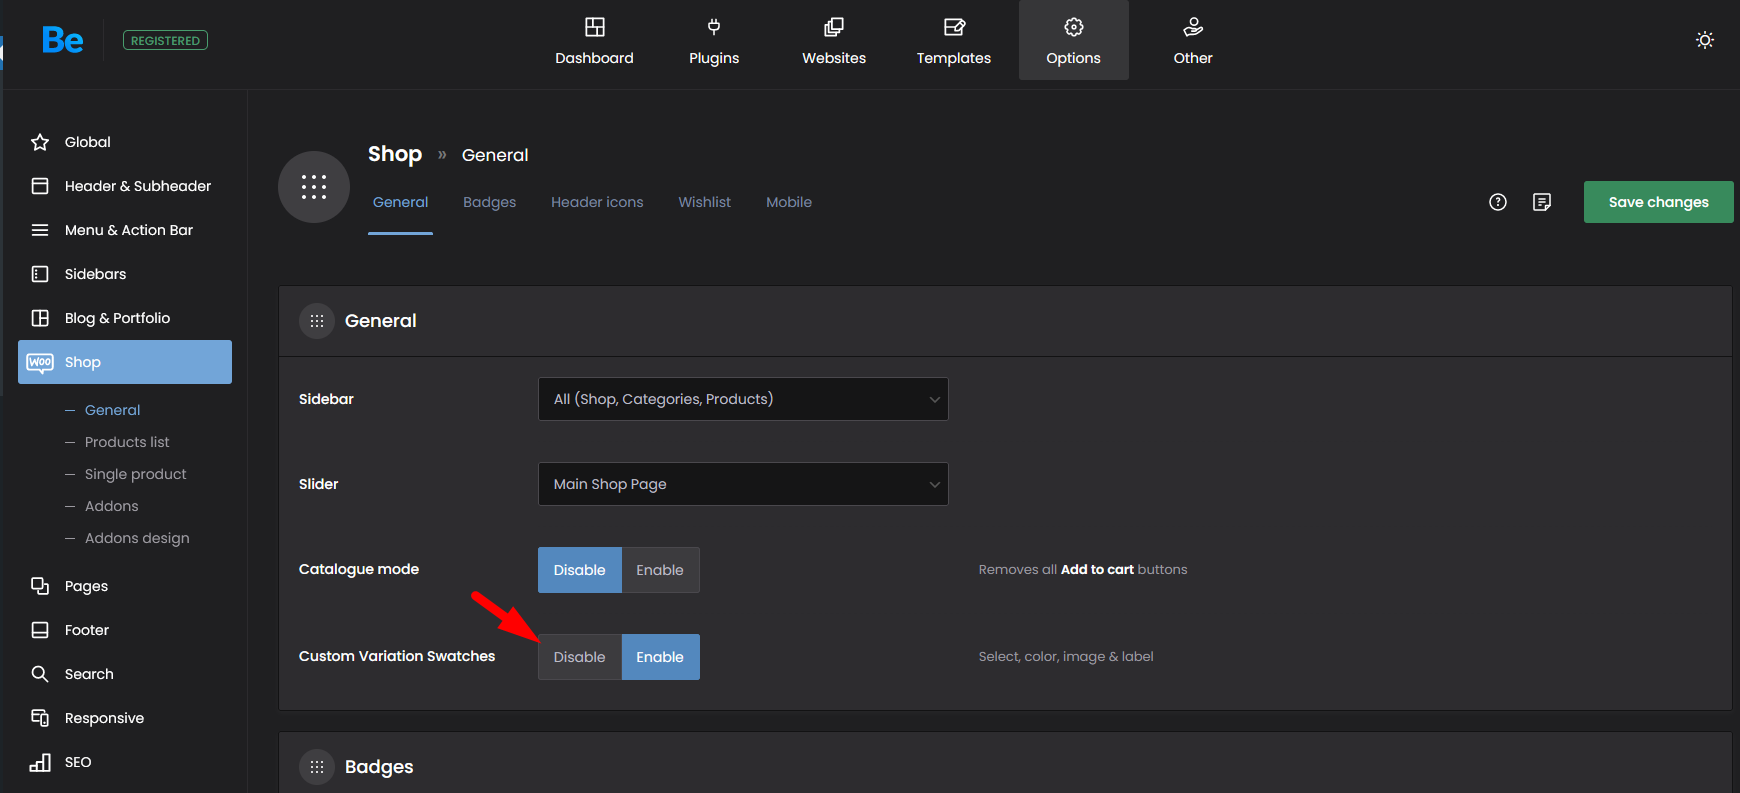This screenshot has width=1740, height=793.
Task: Switch to the Mobile tab
Action: tap(789, 202)
